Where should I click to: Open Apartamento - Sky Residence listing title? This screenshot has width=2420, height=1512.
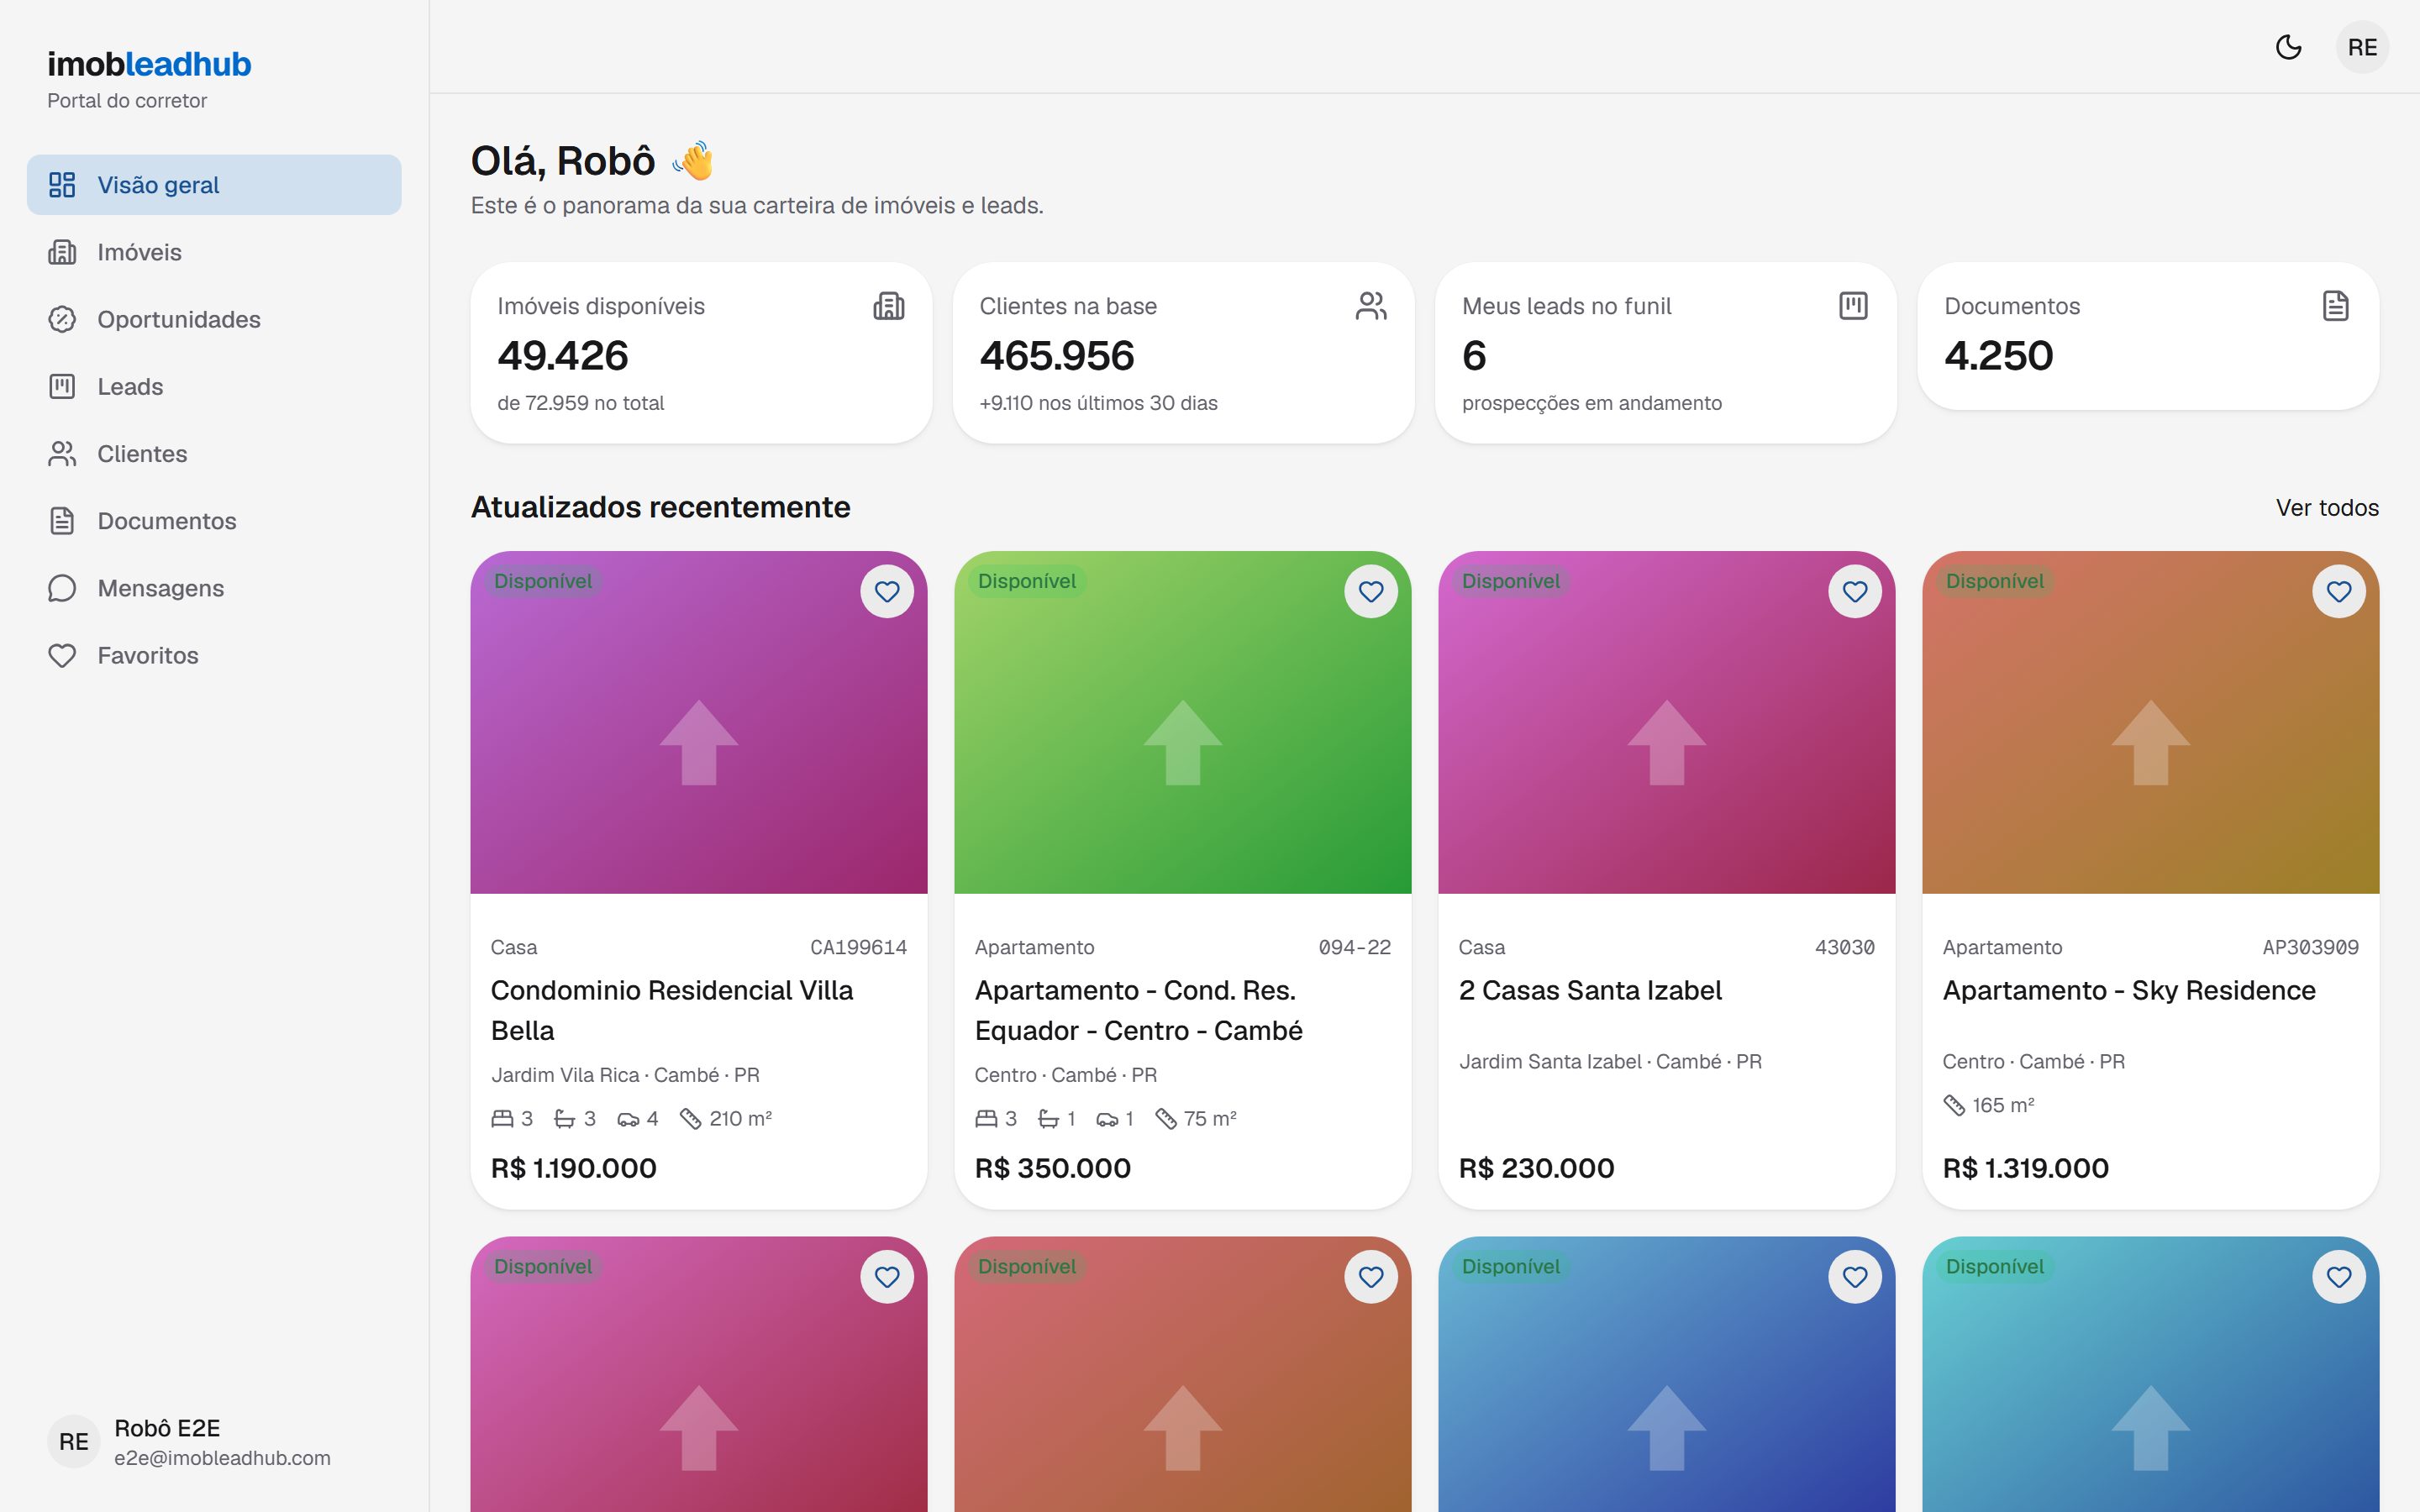(2129, 990)
